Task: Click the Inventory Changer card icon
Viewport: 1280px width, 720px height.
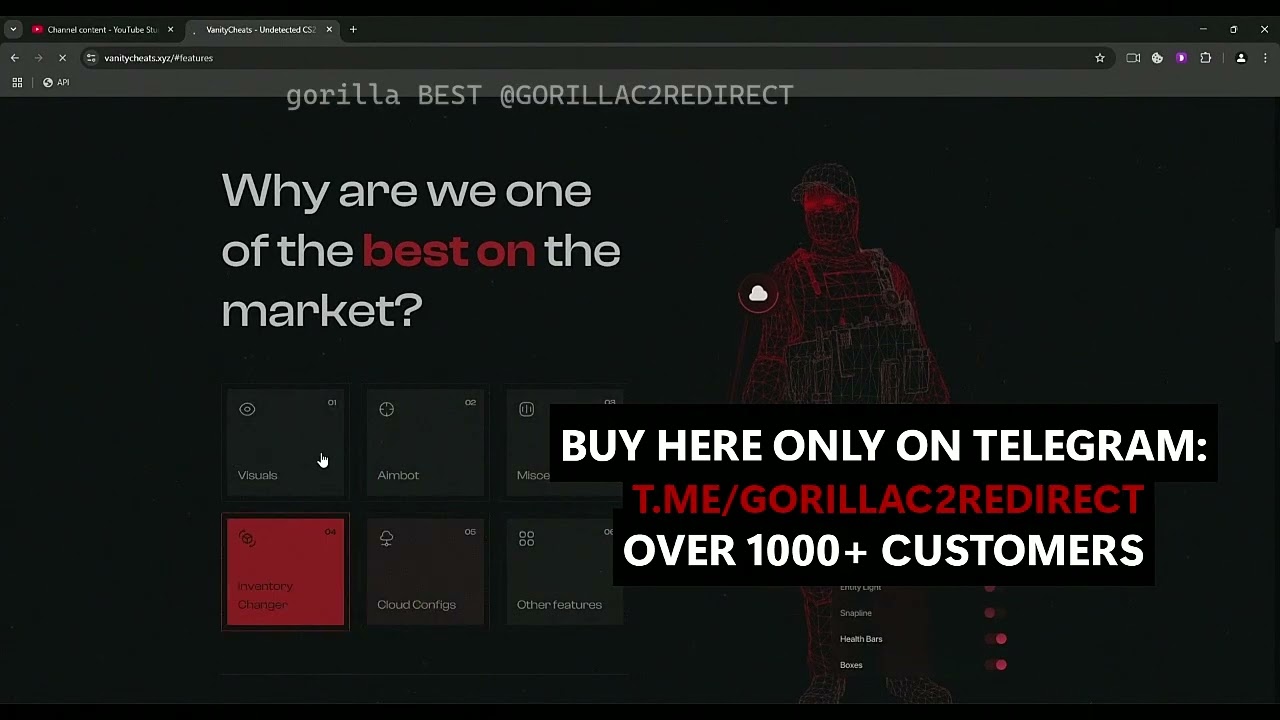Action: (247, 539)
